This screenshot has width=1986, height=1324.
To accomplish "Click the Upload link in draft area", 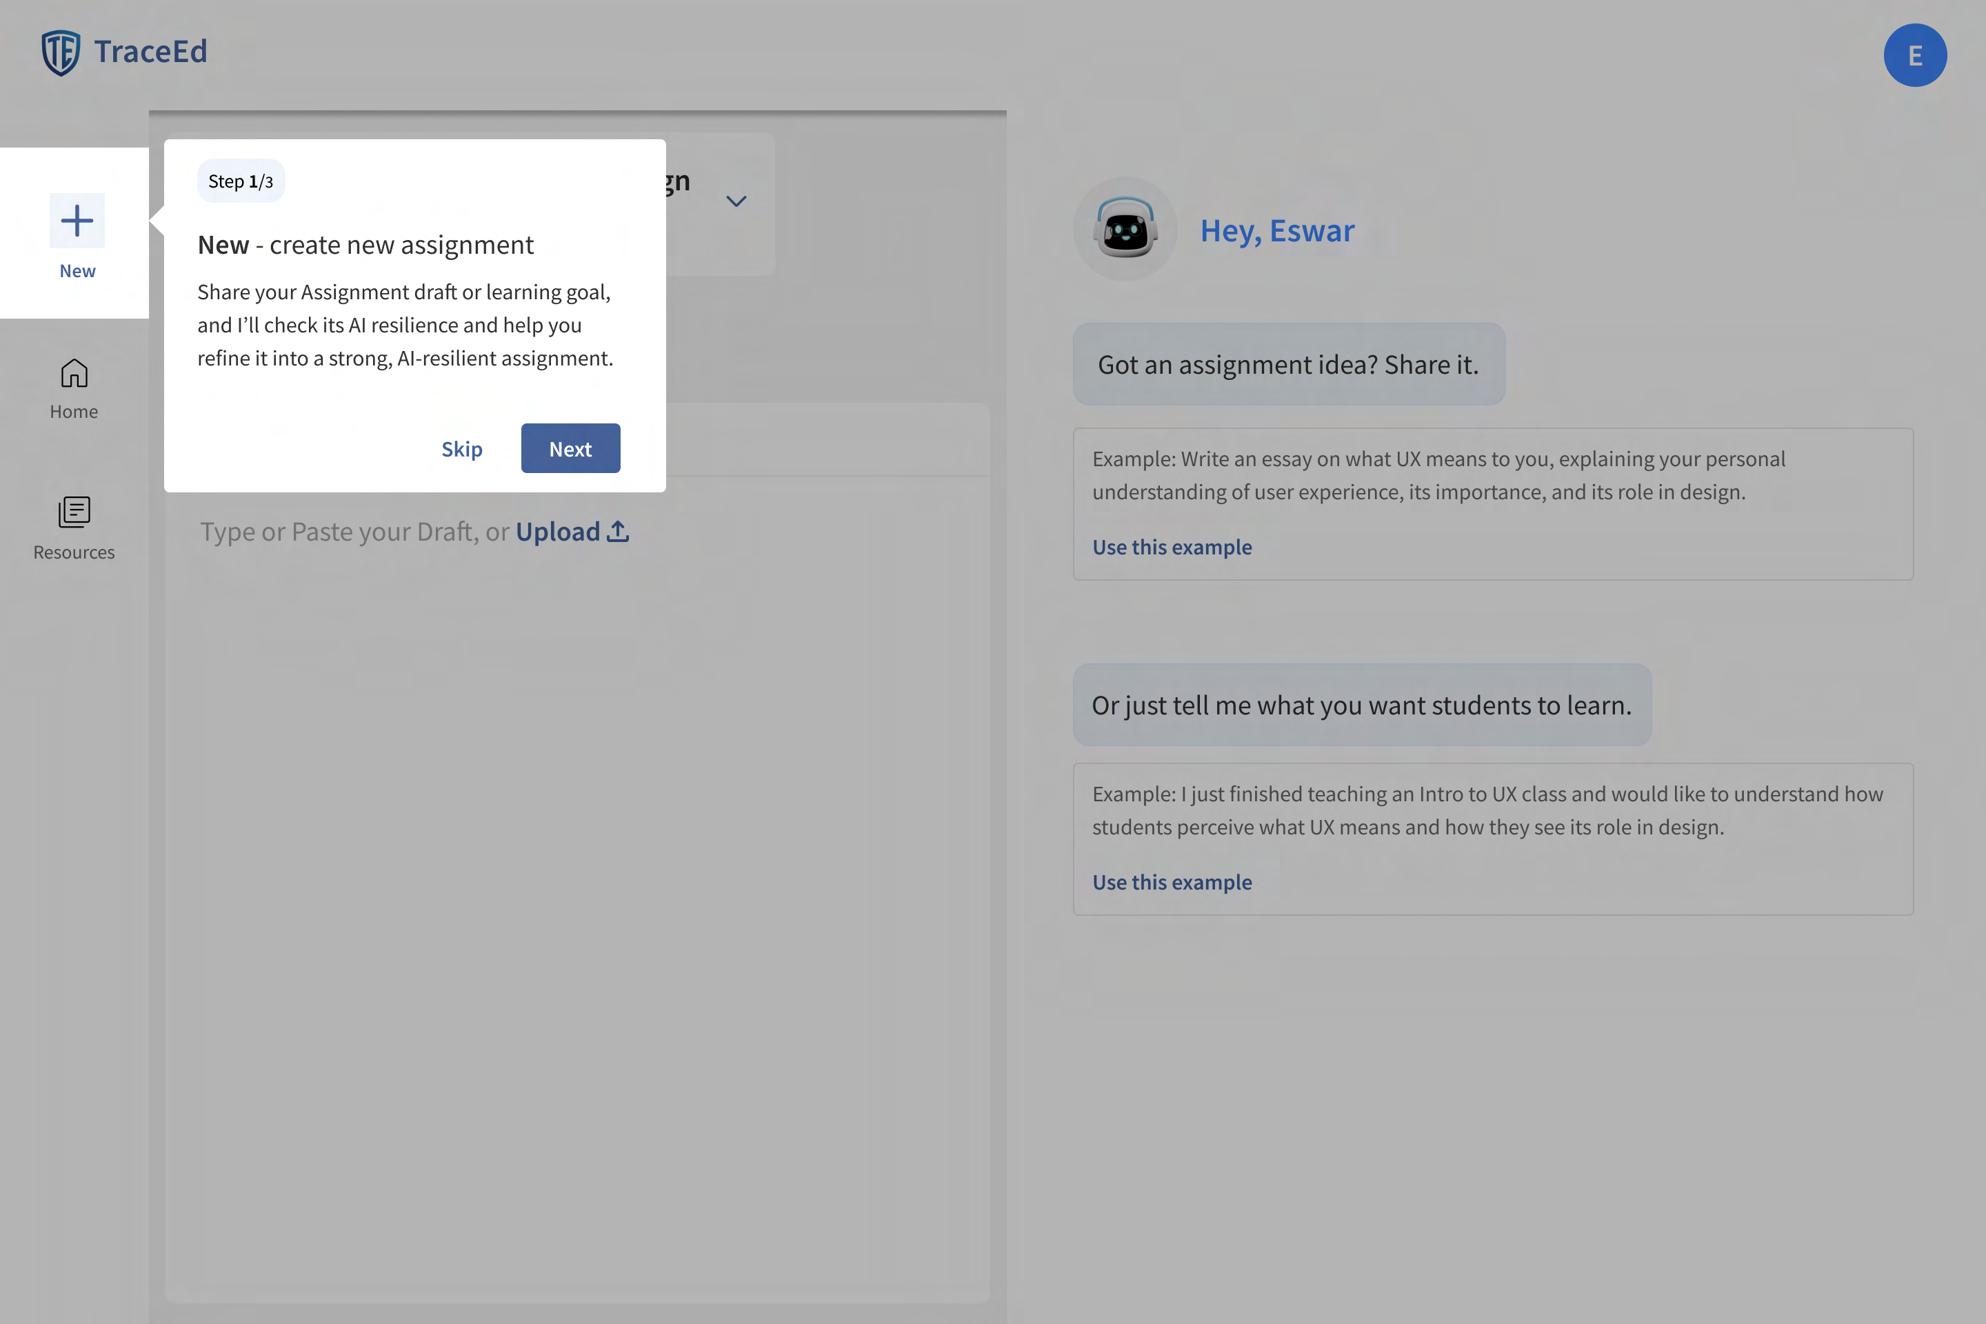I will click(x=557, y=532).
